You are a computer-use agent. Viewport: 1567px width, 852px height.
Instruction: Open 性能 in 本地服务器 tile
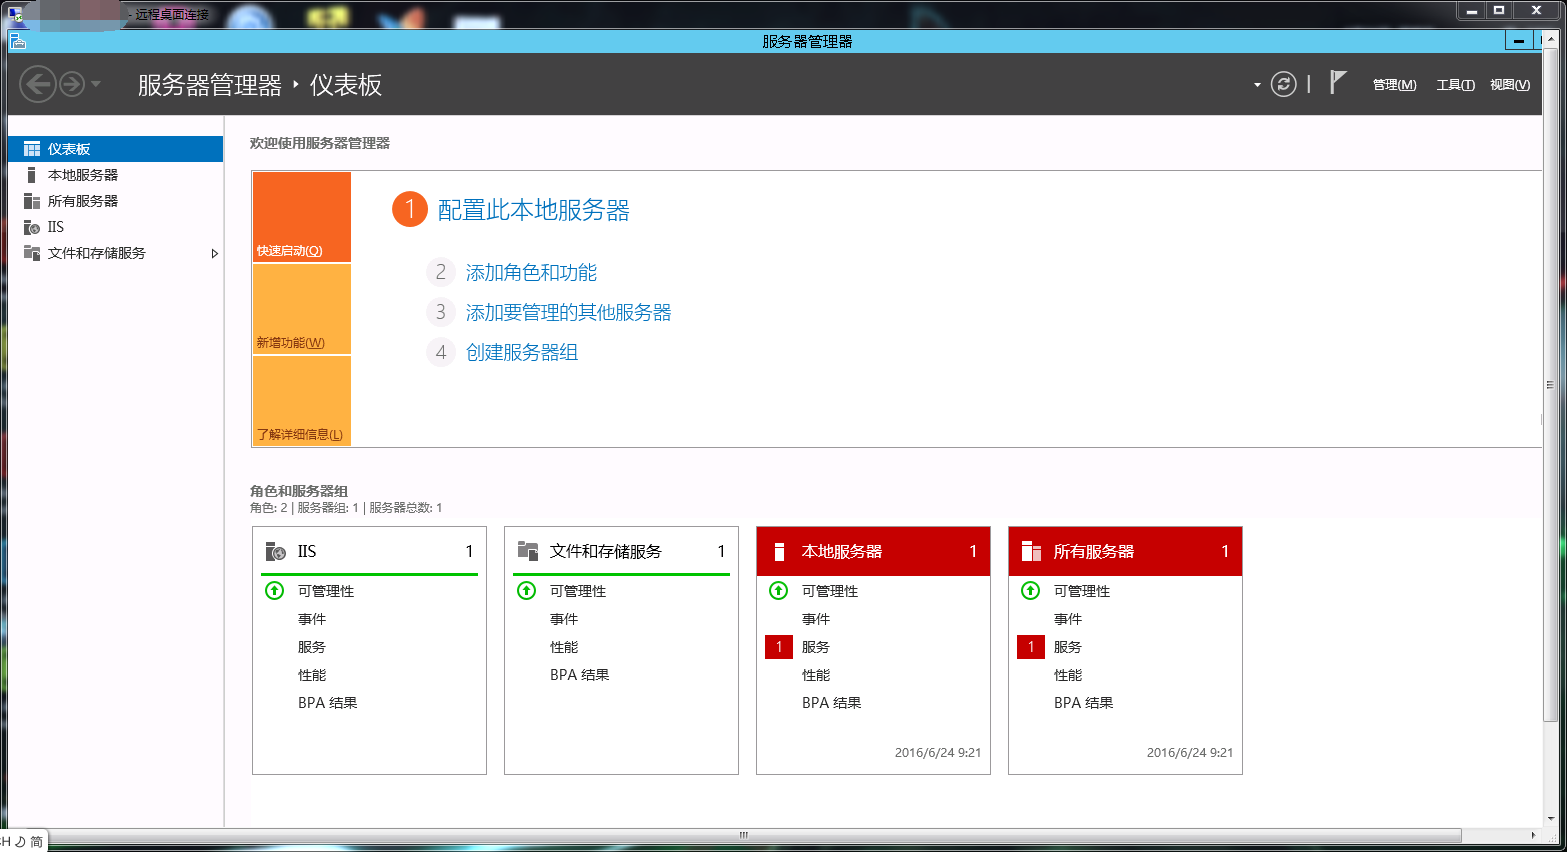tap(816, 675)
